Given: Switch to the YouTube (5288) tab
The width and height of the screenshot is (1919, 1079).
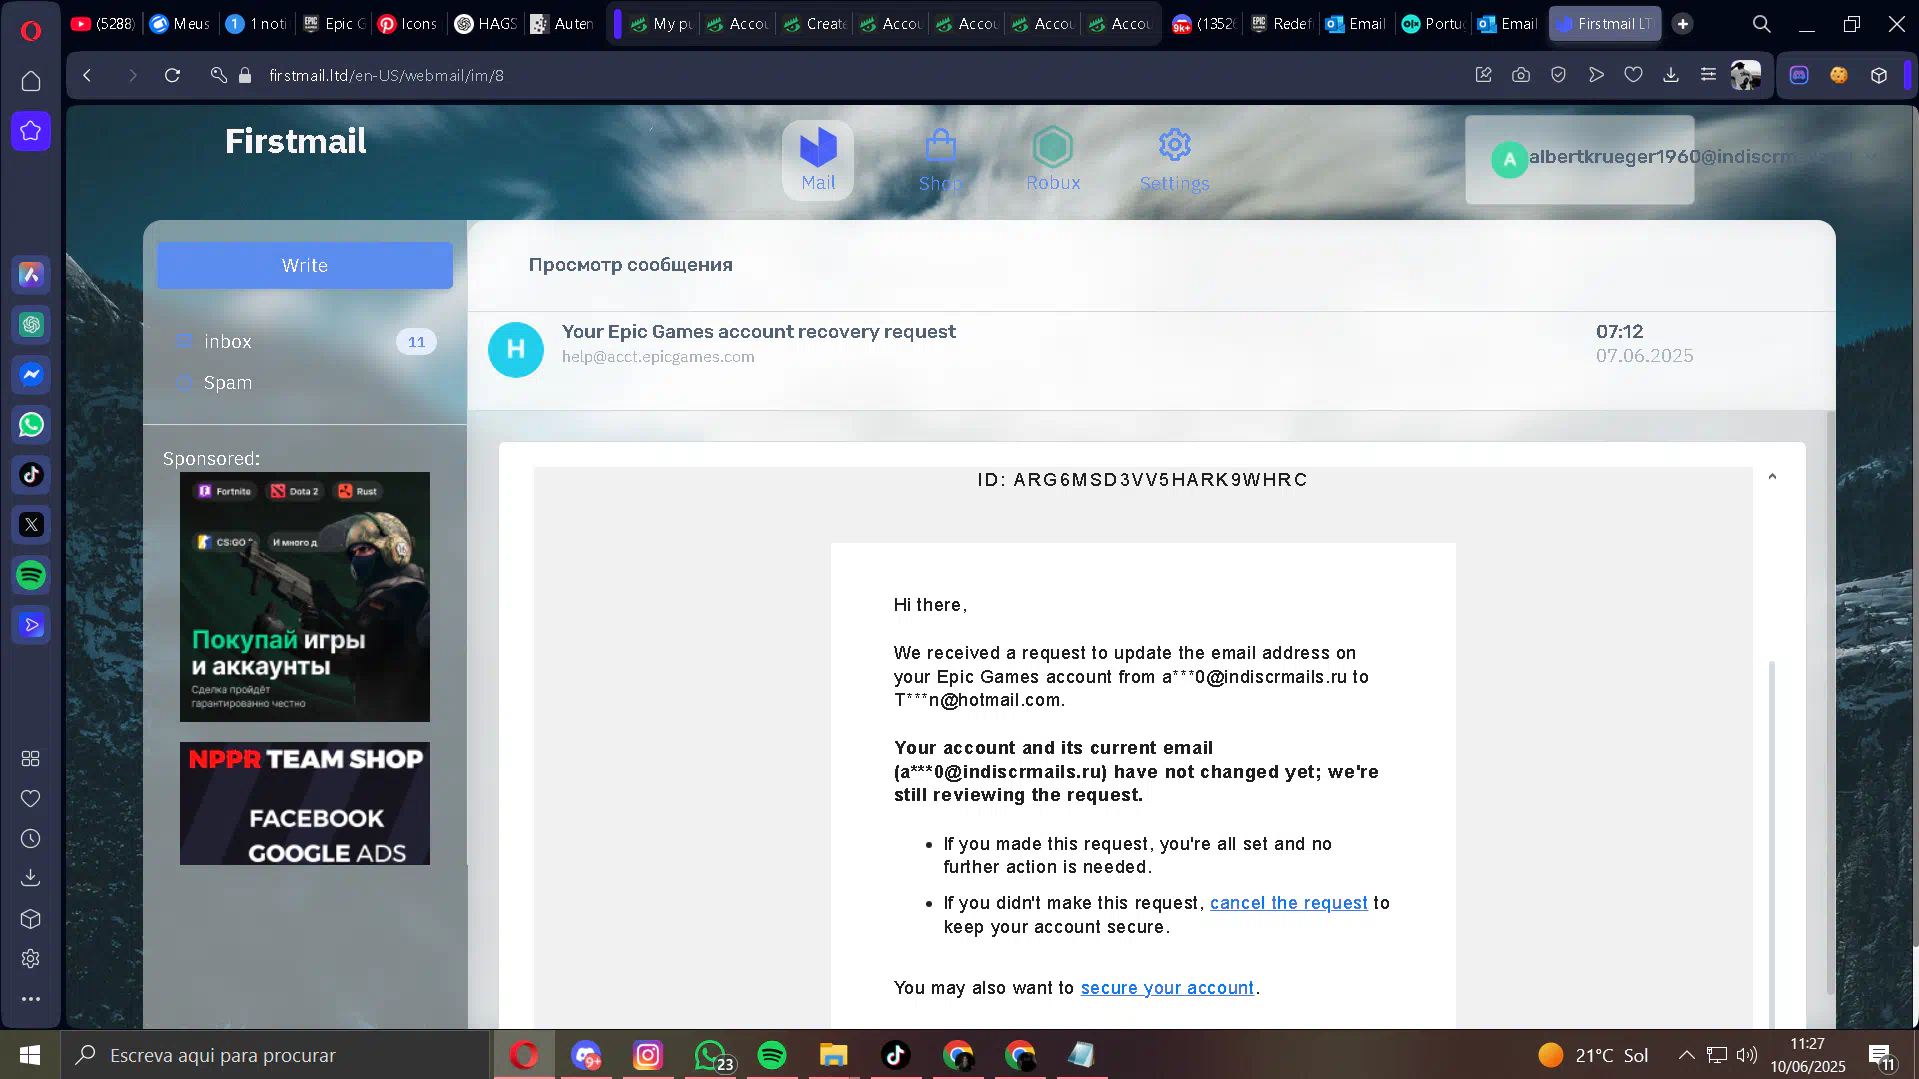Looking at the screenshot, I should coord(104,24).
